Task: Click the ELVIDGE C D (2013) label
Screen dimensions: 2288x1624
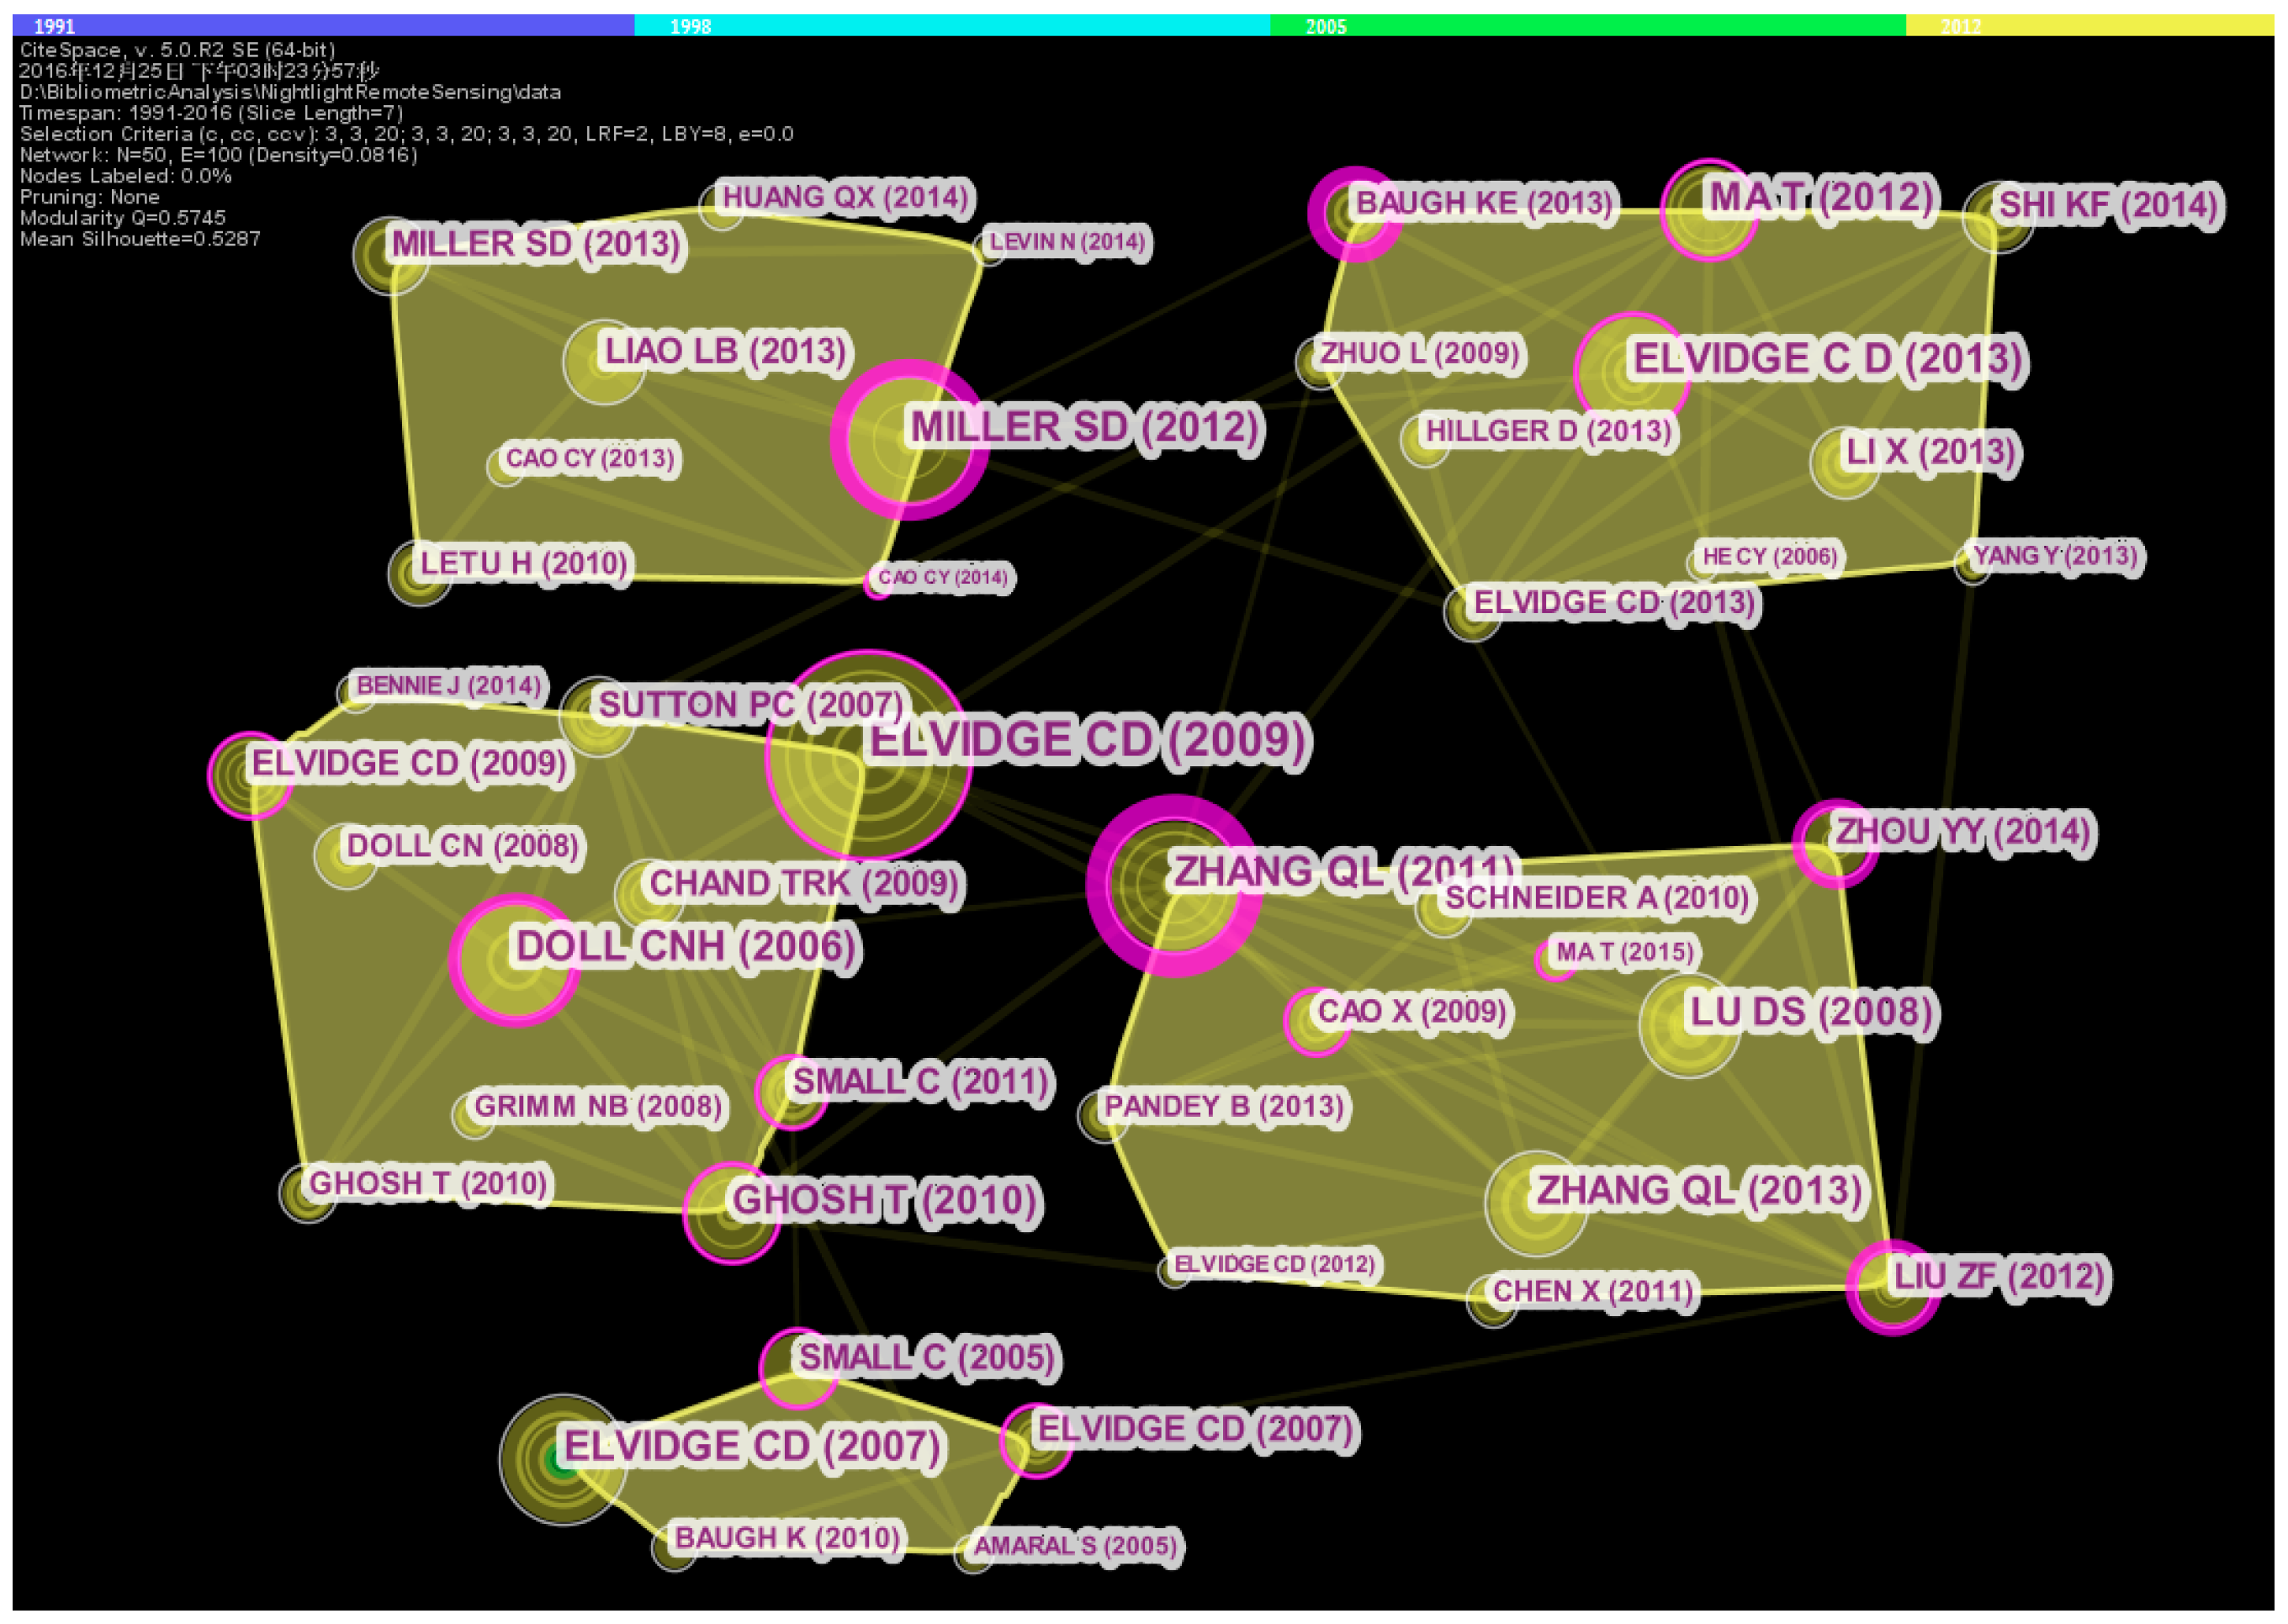Action: (1827, 359)
